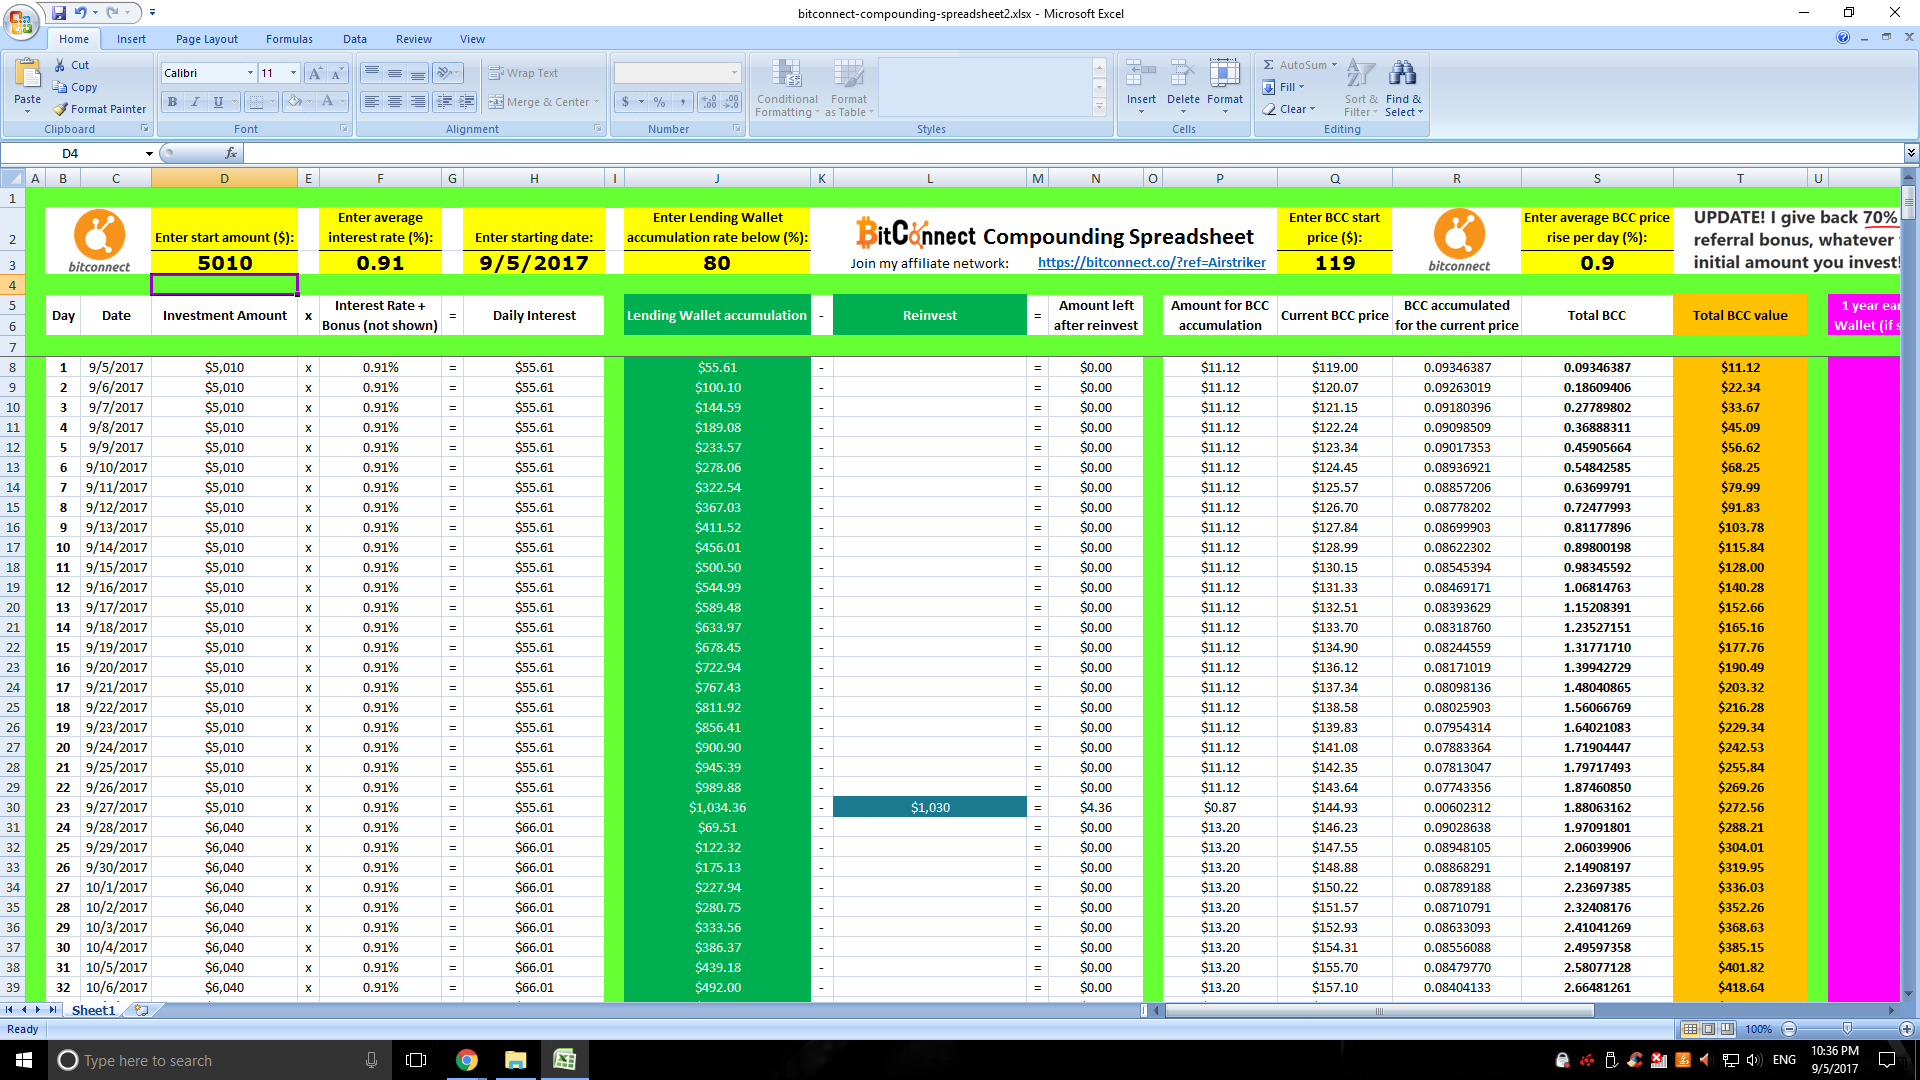Click column D header
Image resolution: width=1920 pixels, height=1080 pixels.
[224, 178]
